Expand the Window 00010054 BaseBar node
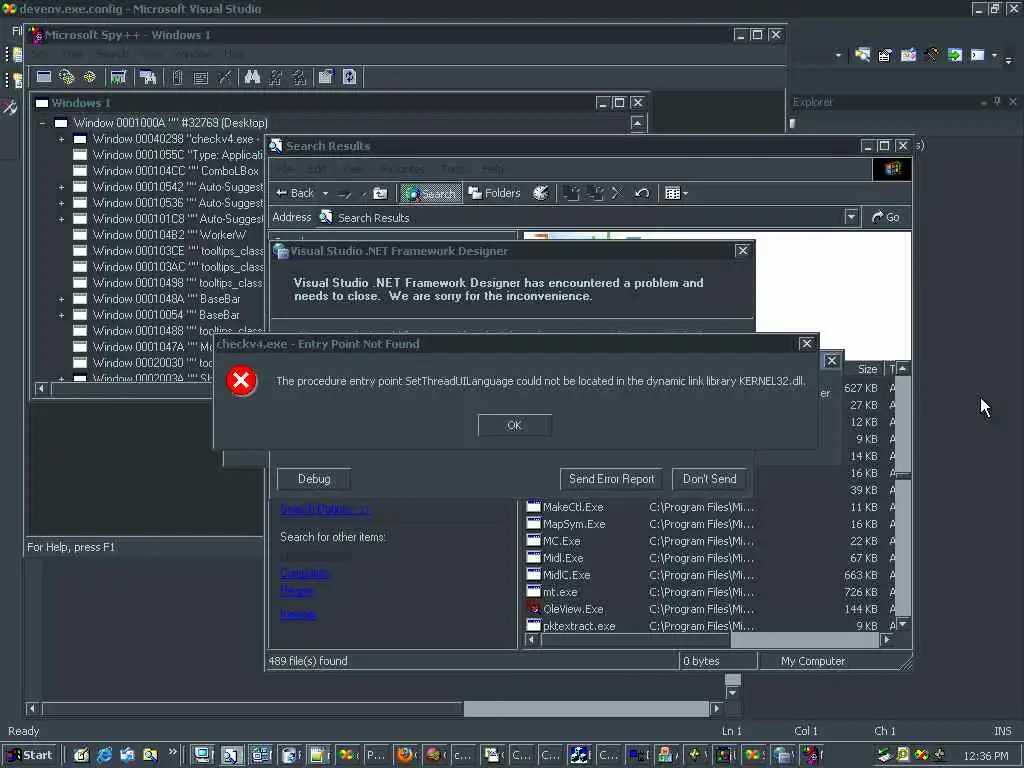Viewport: 1024px width, 768px height. click(x=61, y=315)
